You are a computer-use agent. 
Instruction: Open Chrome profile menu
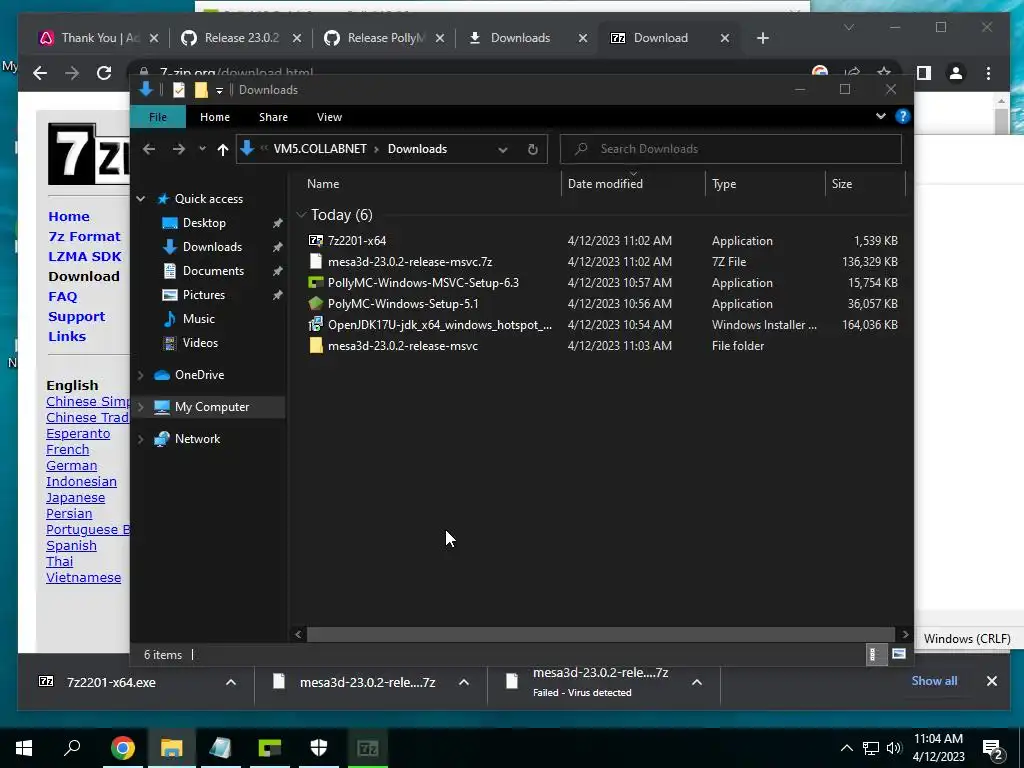coord(955,73)
